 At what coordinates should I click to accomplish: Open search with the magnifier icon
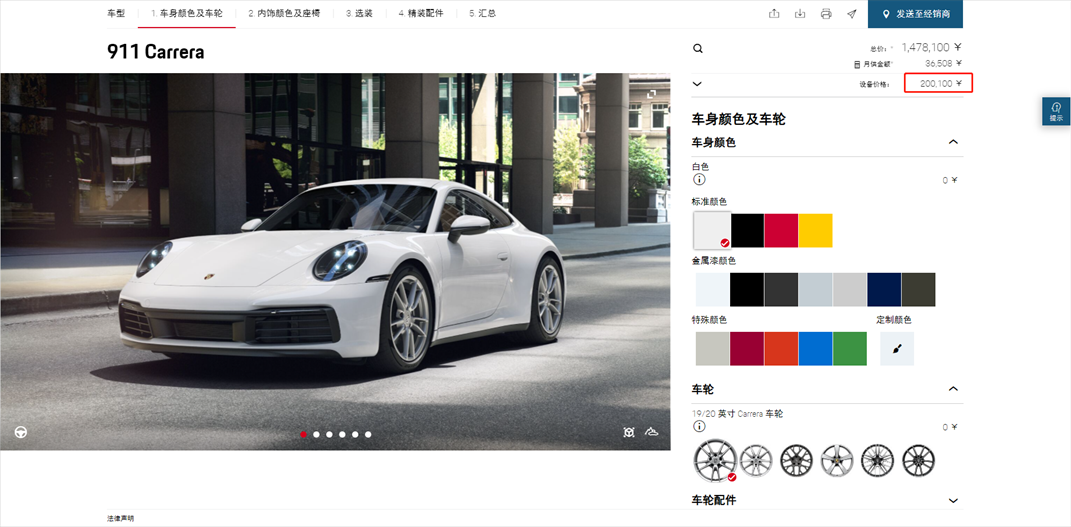click(698, 48)
